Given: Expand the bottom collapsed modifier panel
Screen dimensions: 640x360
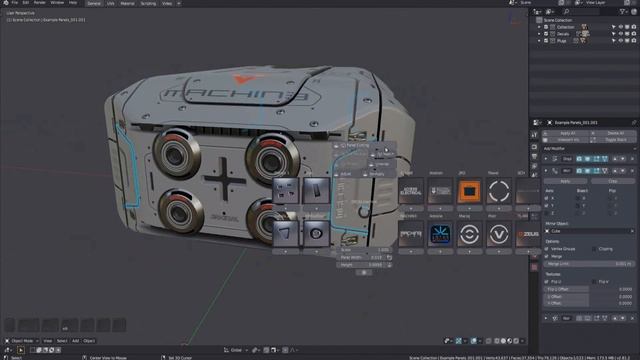Looking at the screenshot, I should click(x=546, y=318).
